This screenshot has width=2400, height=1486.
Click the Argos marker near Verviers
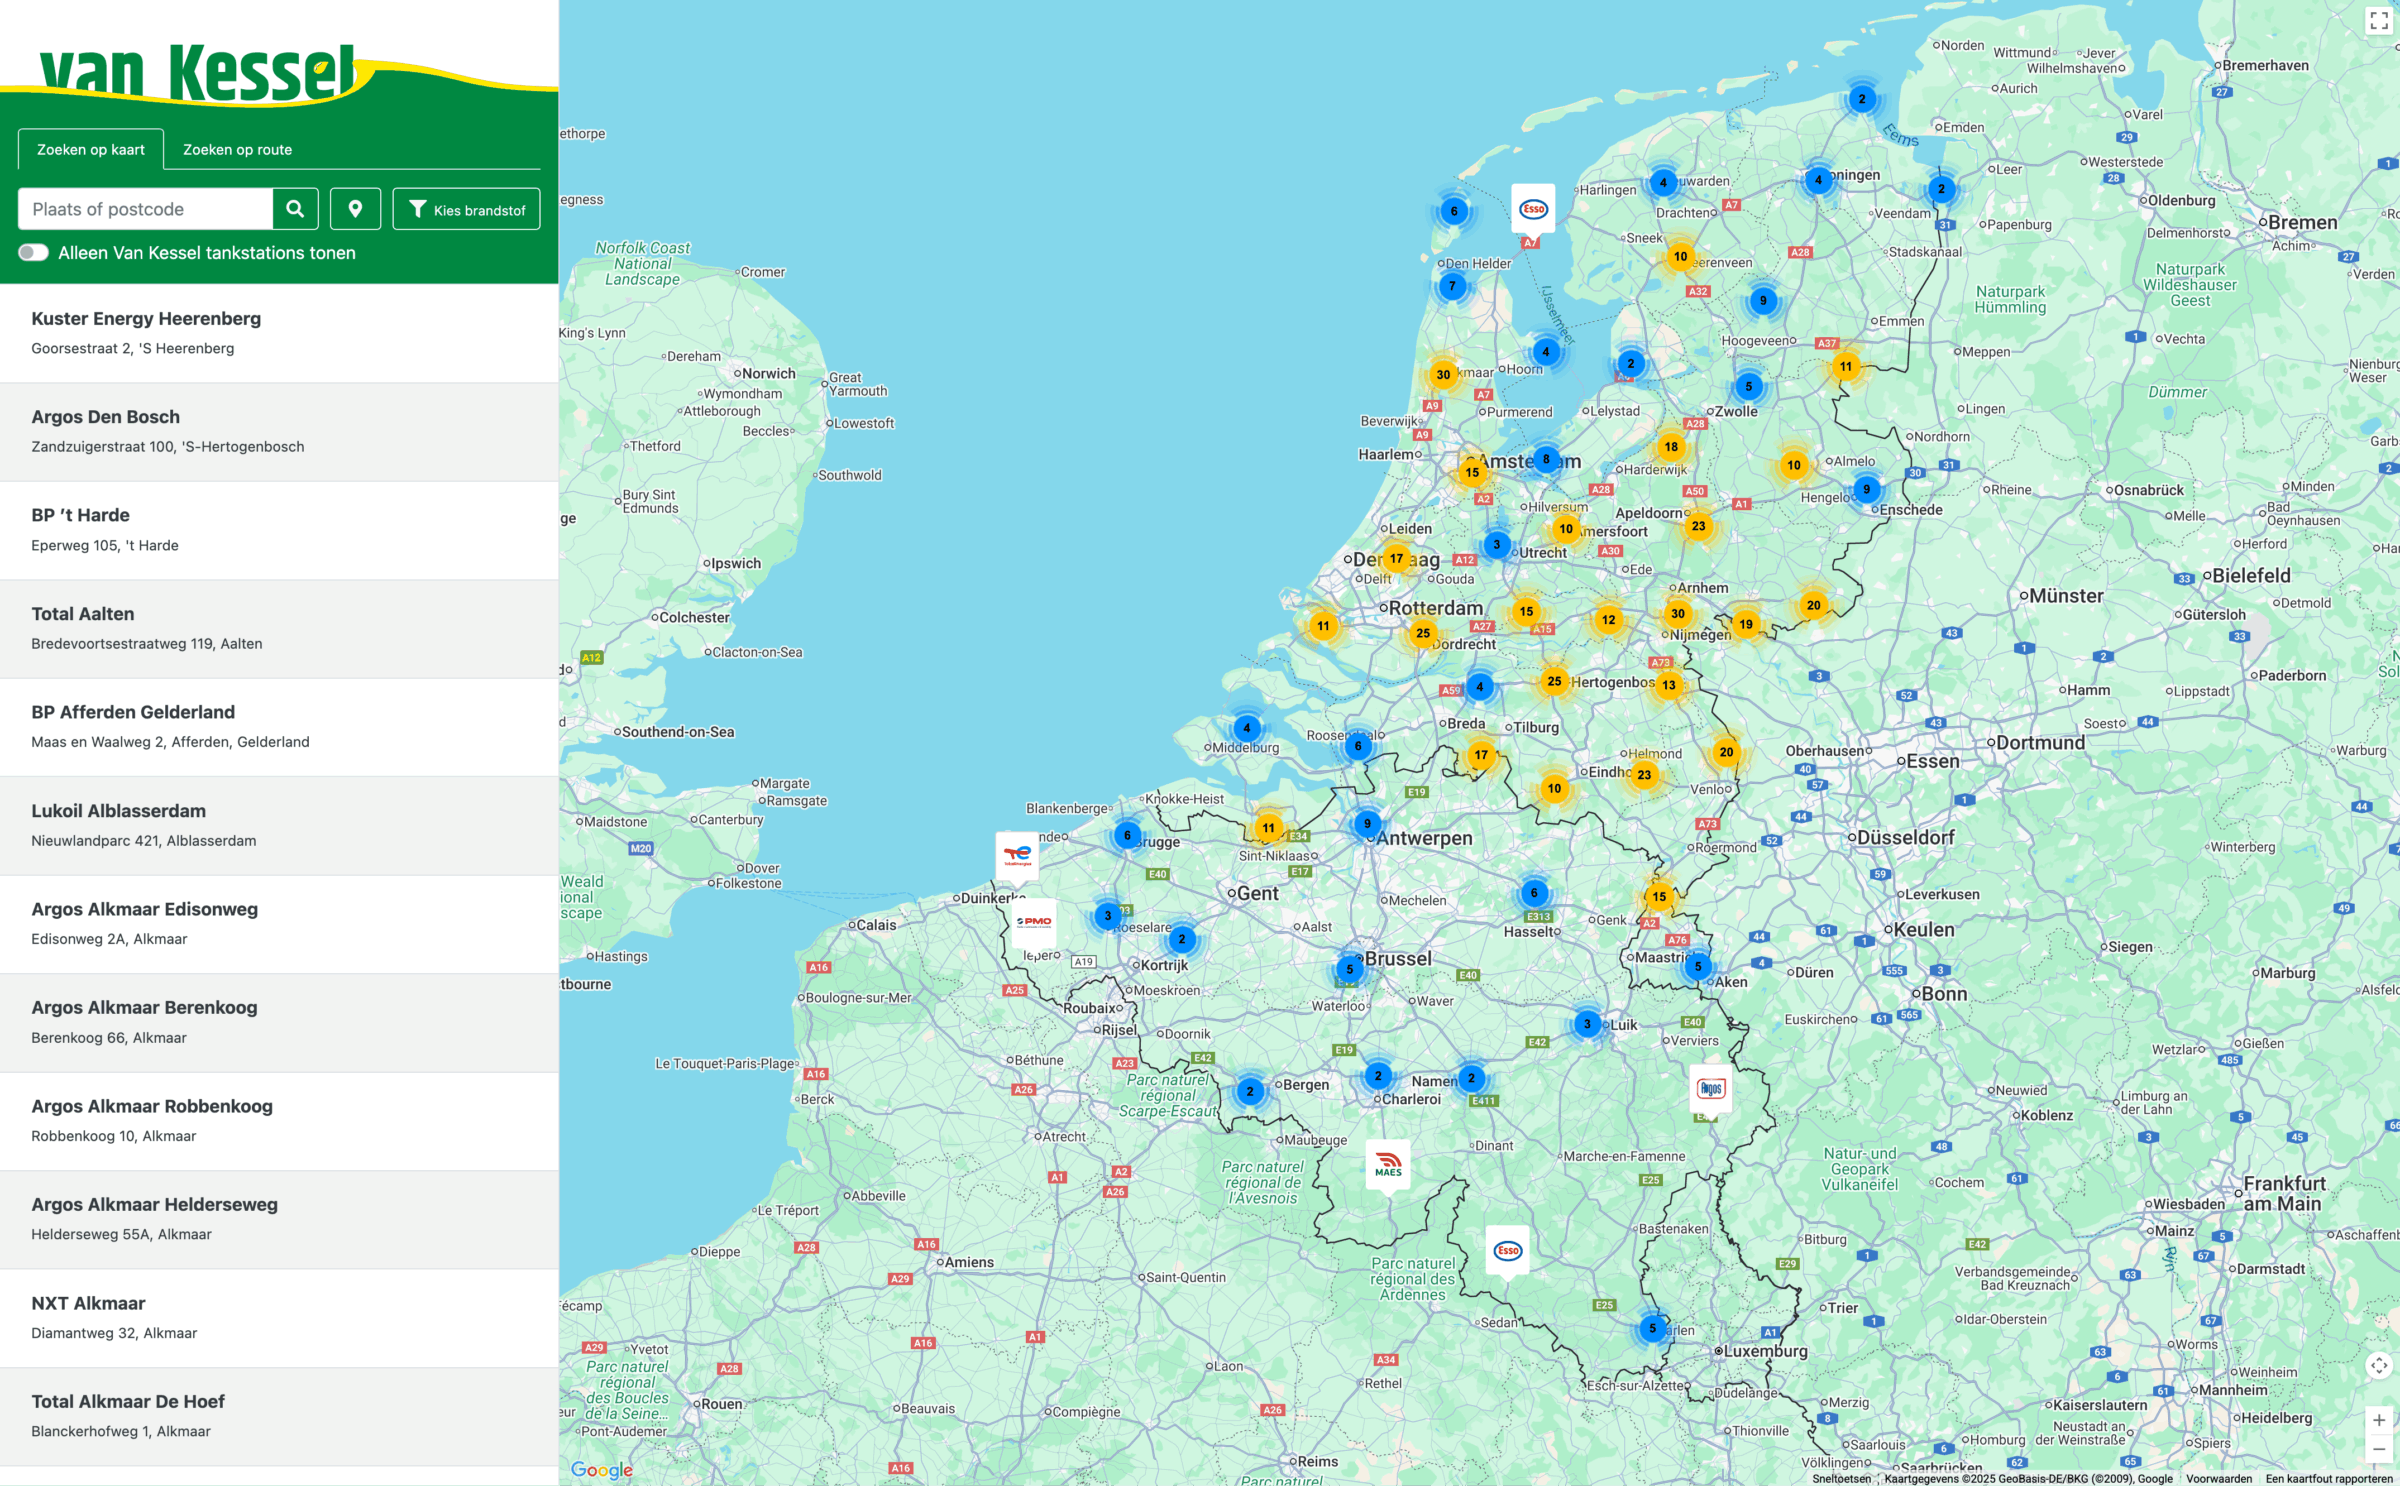[1711, 1089]
